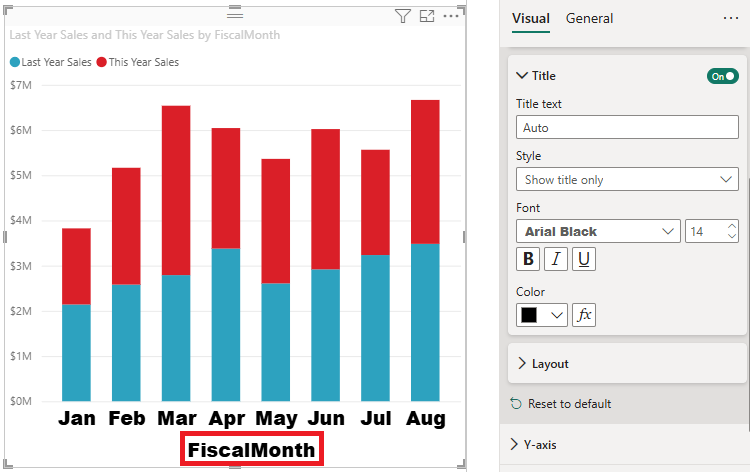Select the Jun red bar segment
Image resolution: width=750 pixels, height=472 pixels.
pos(326,199)
